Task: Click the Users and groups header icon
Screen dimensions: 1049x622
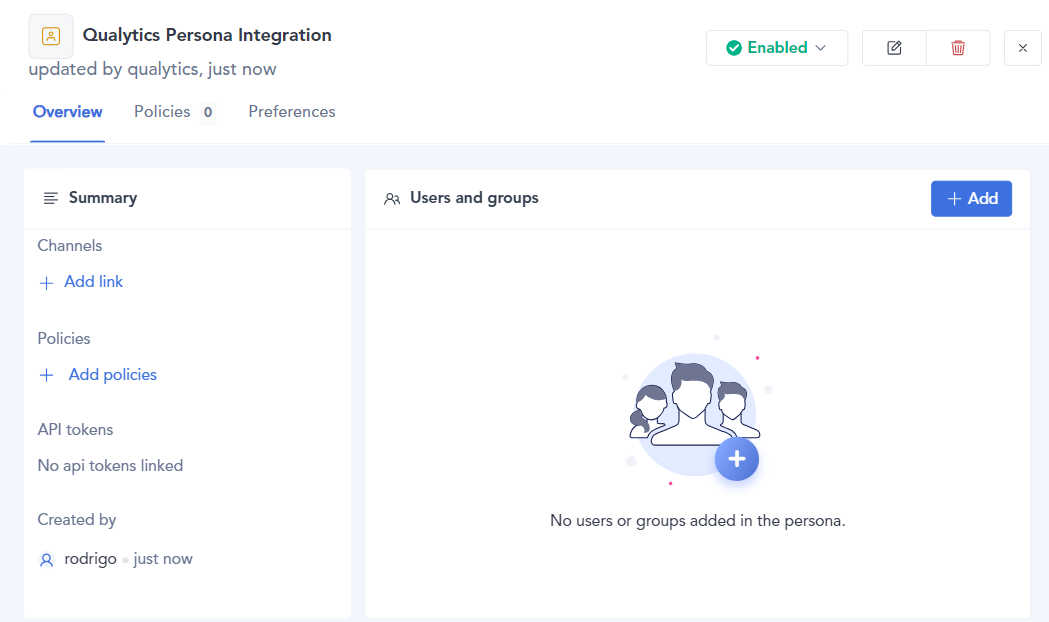Action: point(392,199)
